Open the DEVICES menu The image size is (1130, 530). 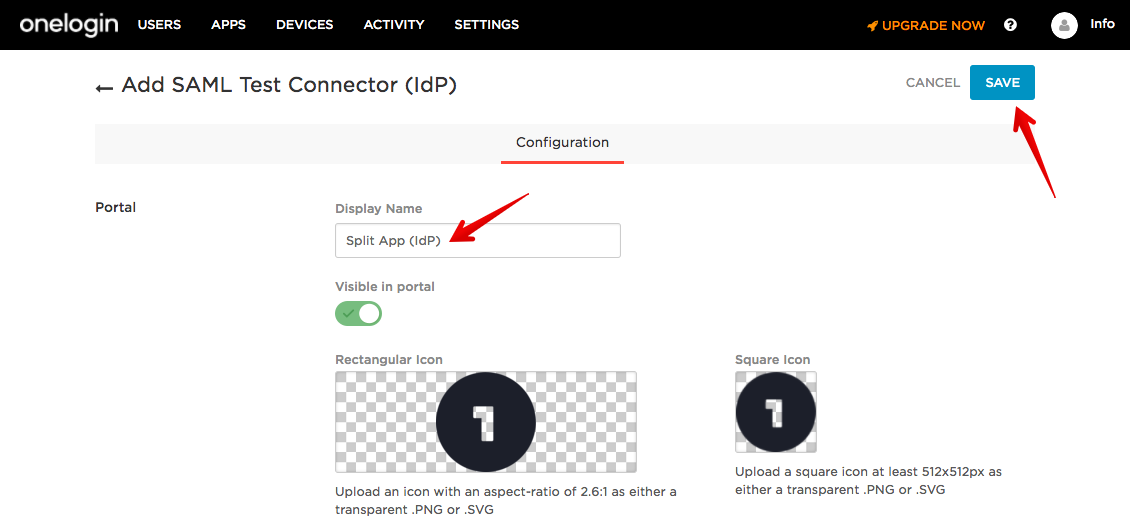coord(305,25)
